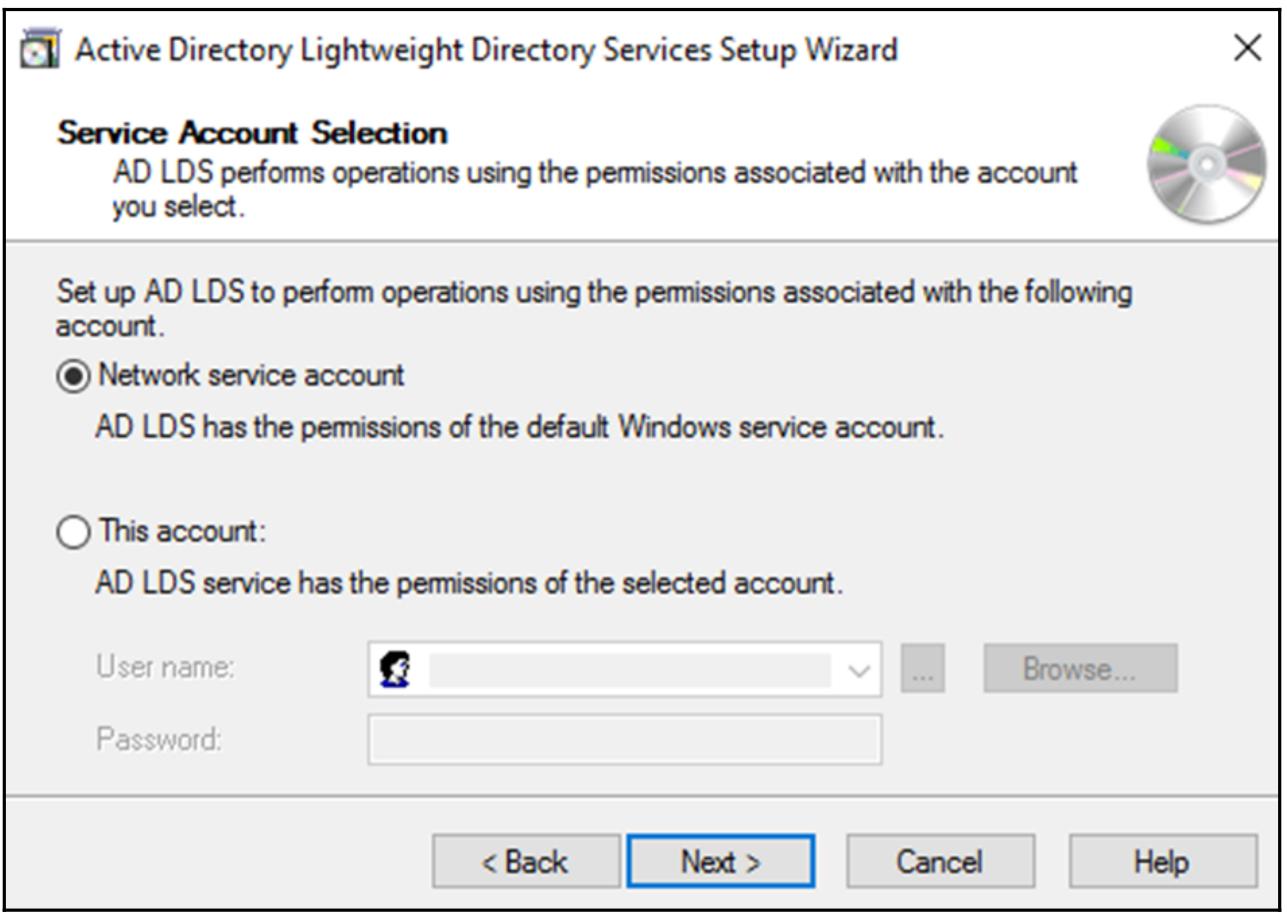The image size is (1287, 918).
Task: Click the CD disc icon in header
Action: tap(1207, 165)
